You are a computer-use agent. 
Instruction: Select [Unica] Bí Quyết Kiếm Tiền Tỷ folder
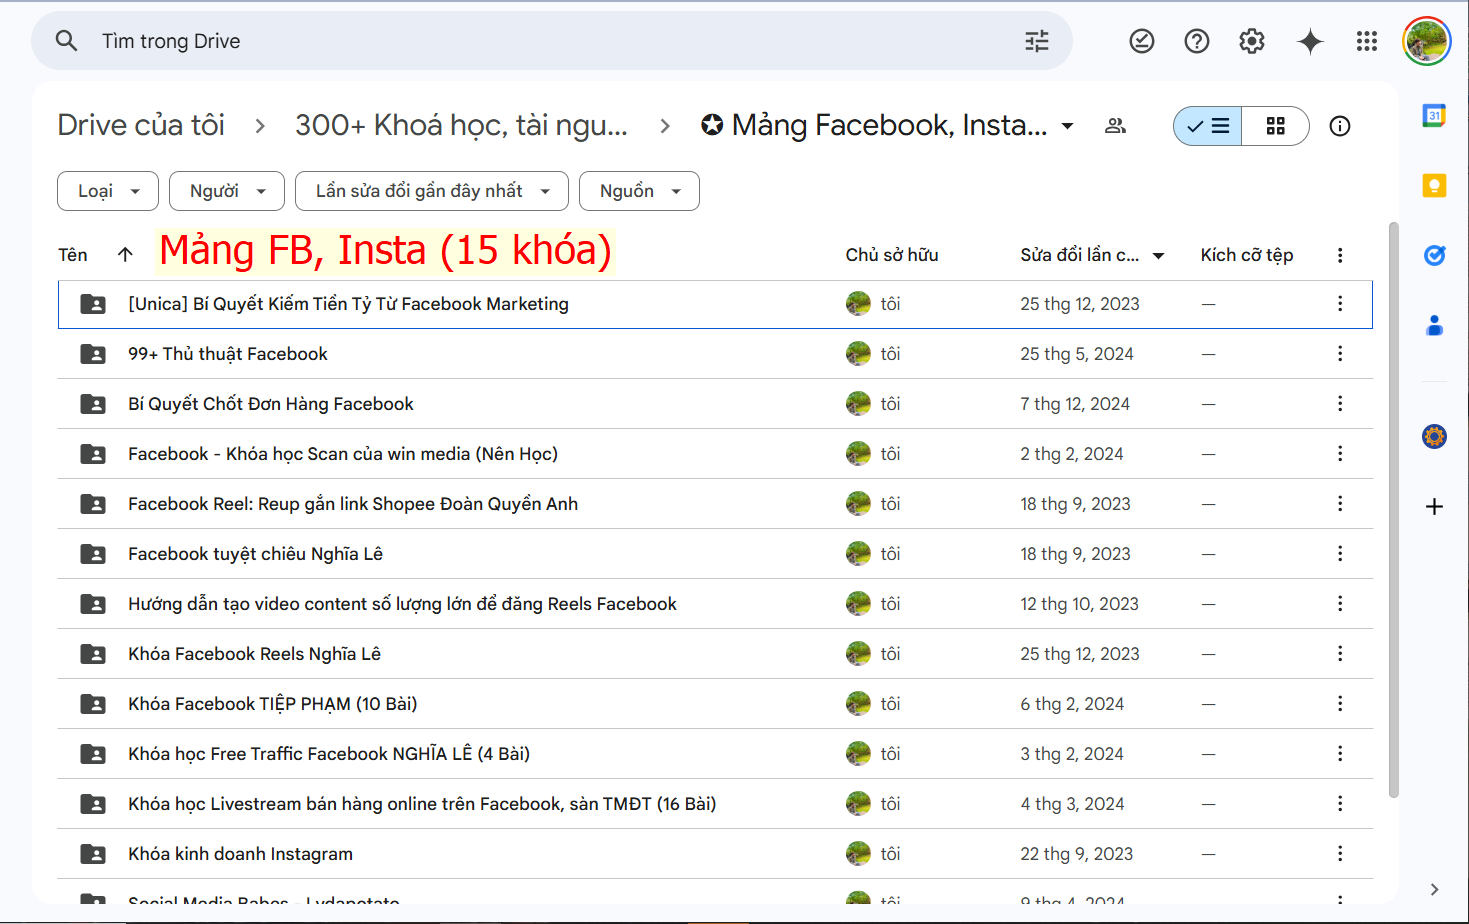(715, 304)
